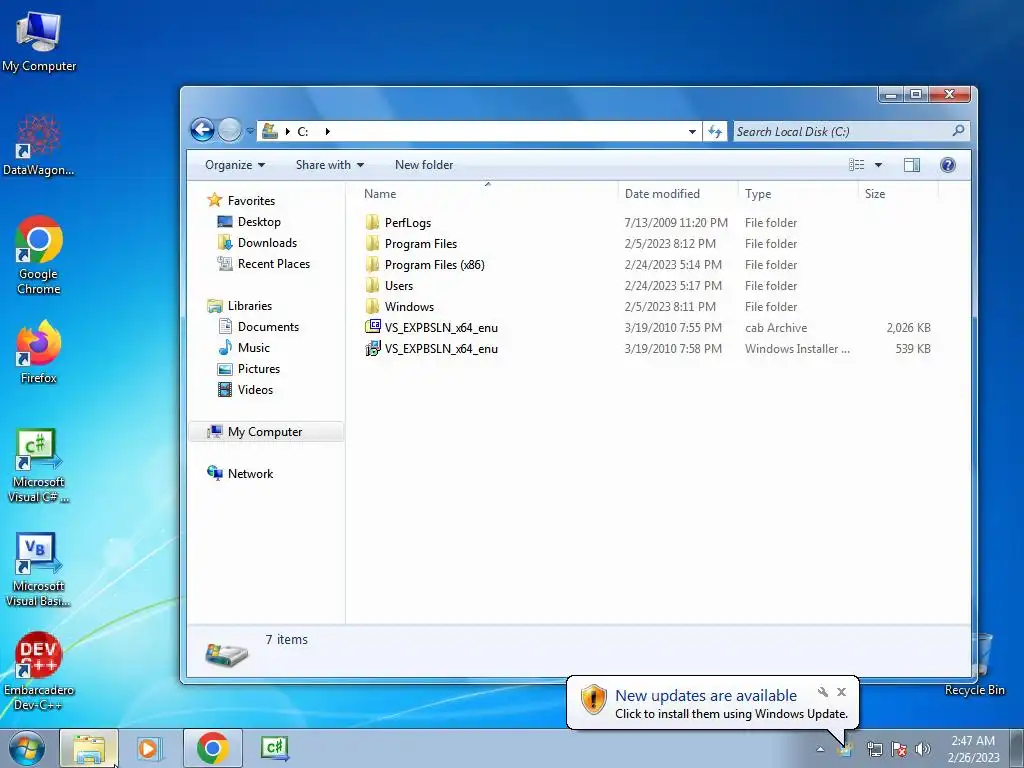This screenshot has width=1024, height=768.
Task: Open Microsoft Visual Basic desktop shortcut
Action: click(39, 569)
